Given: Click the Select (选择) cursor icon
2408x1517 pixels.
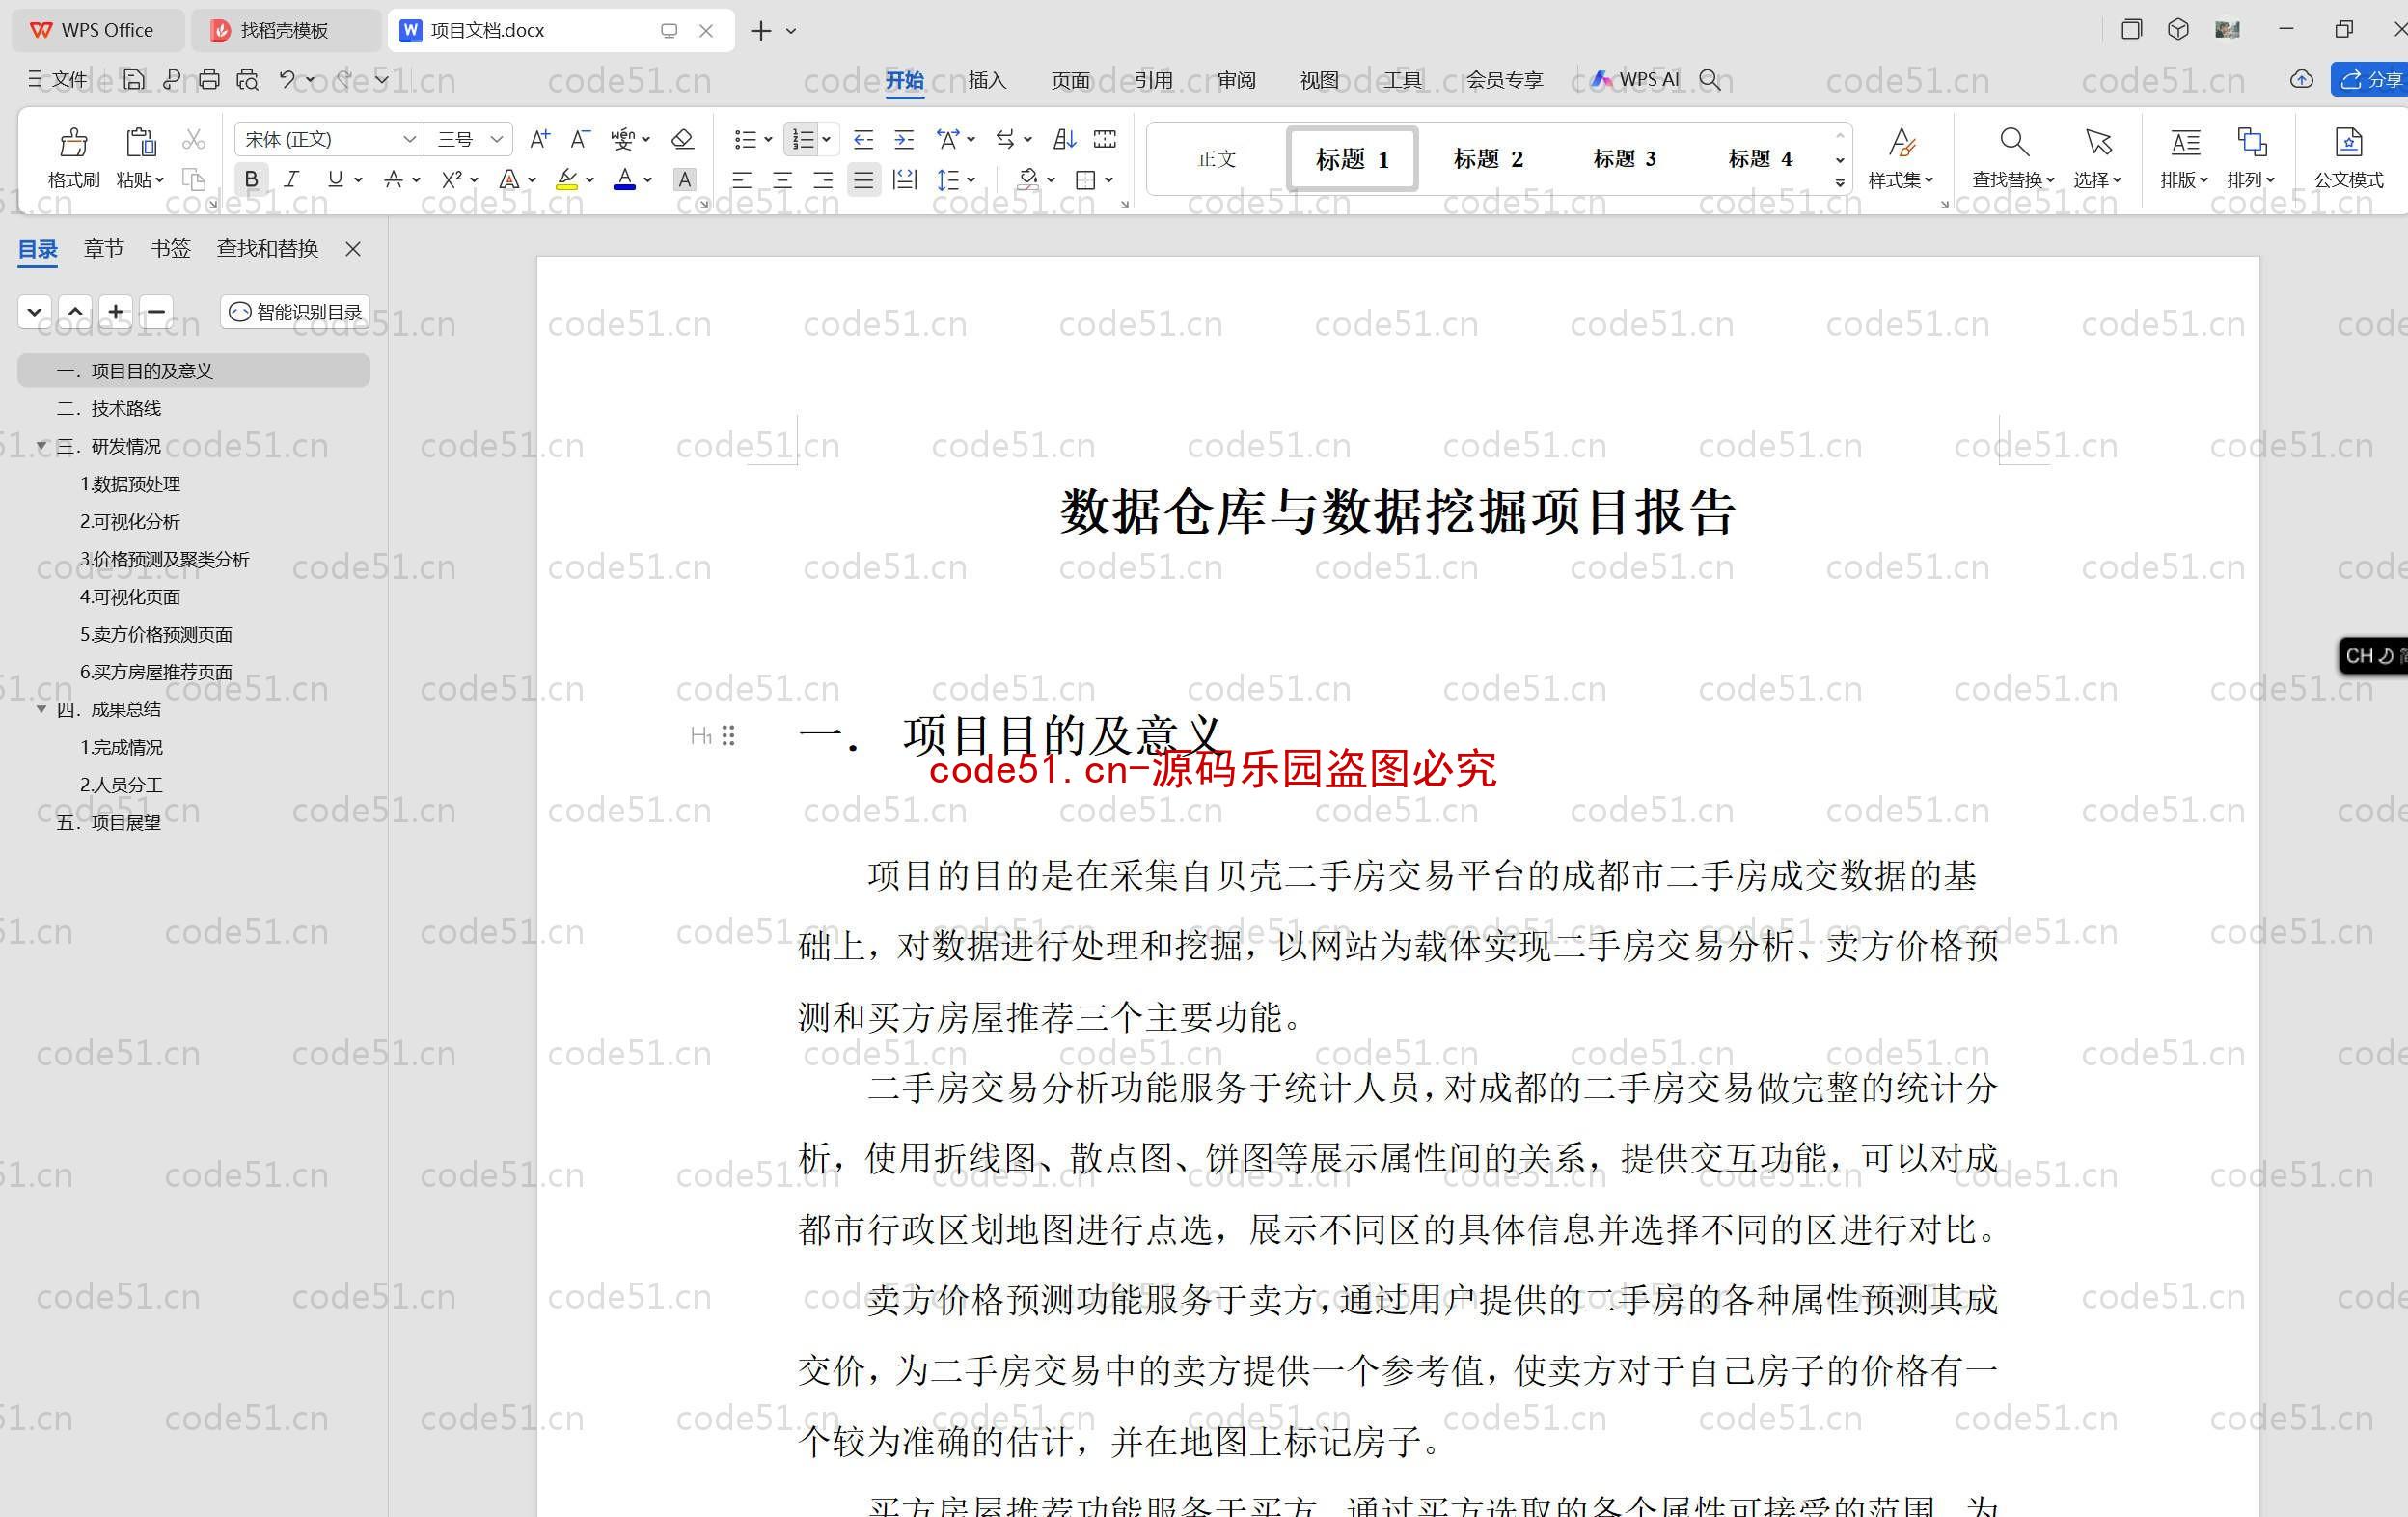Looking at the screenshot, I should click(2098, 142).
